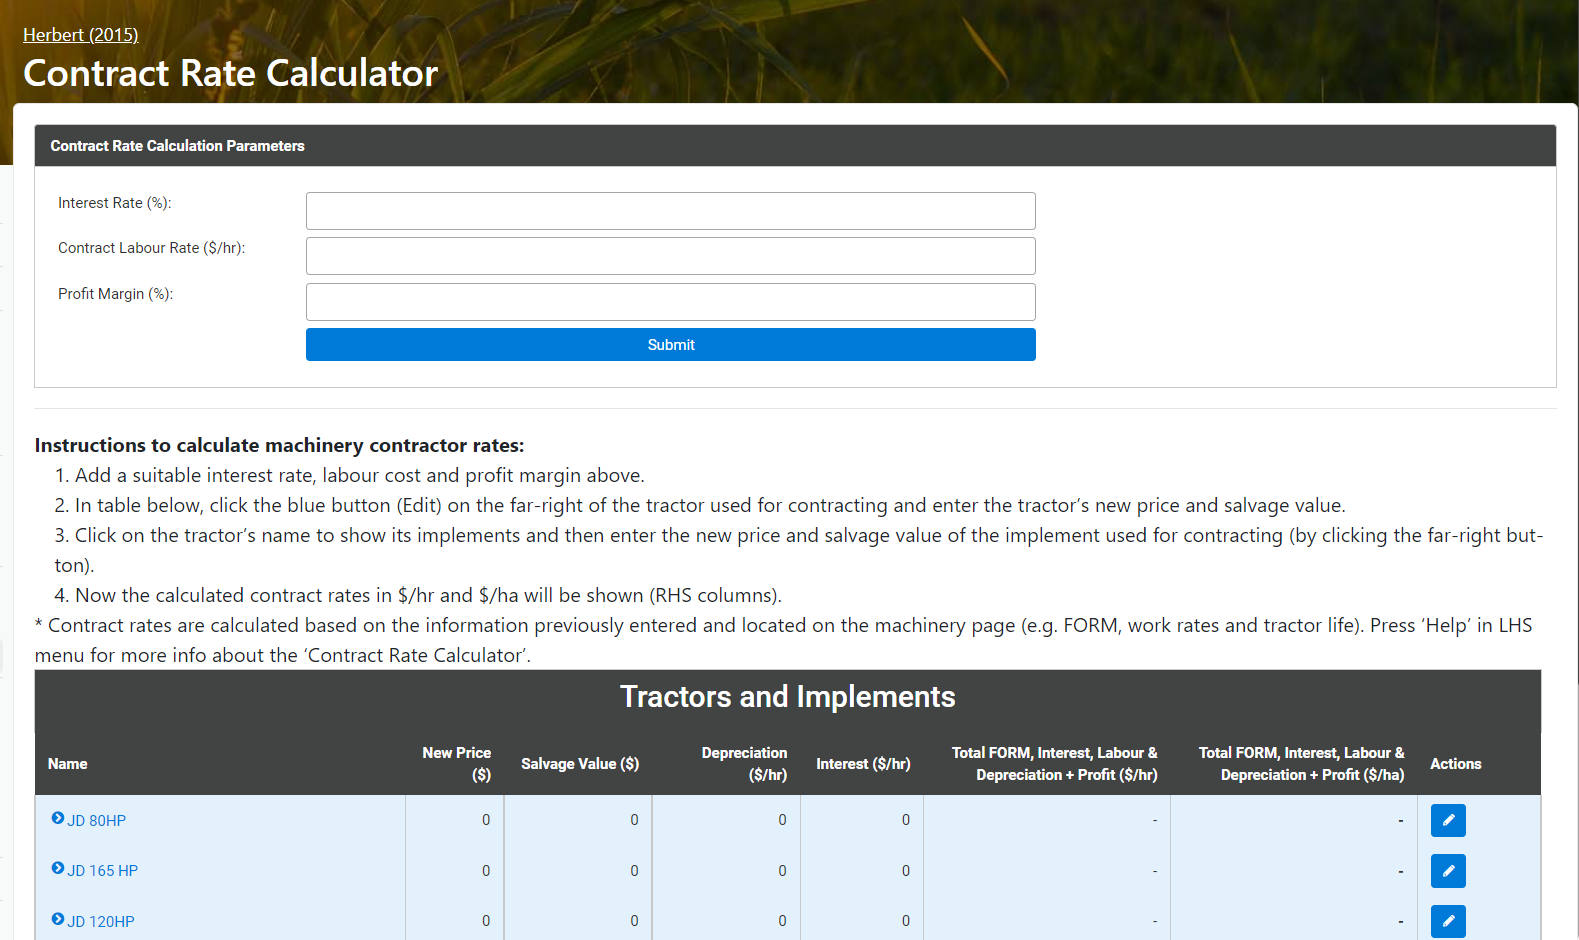Click the Interest ($/hr) column header
This screenshot has width=1579, height=940.
coord(863,764)
